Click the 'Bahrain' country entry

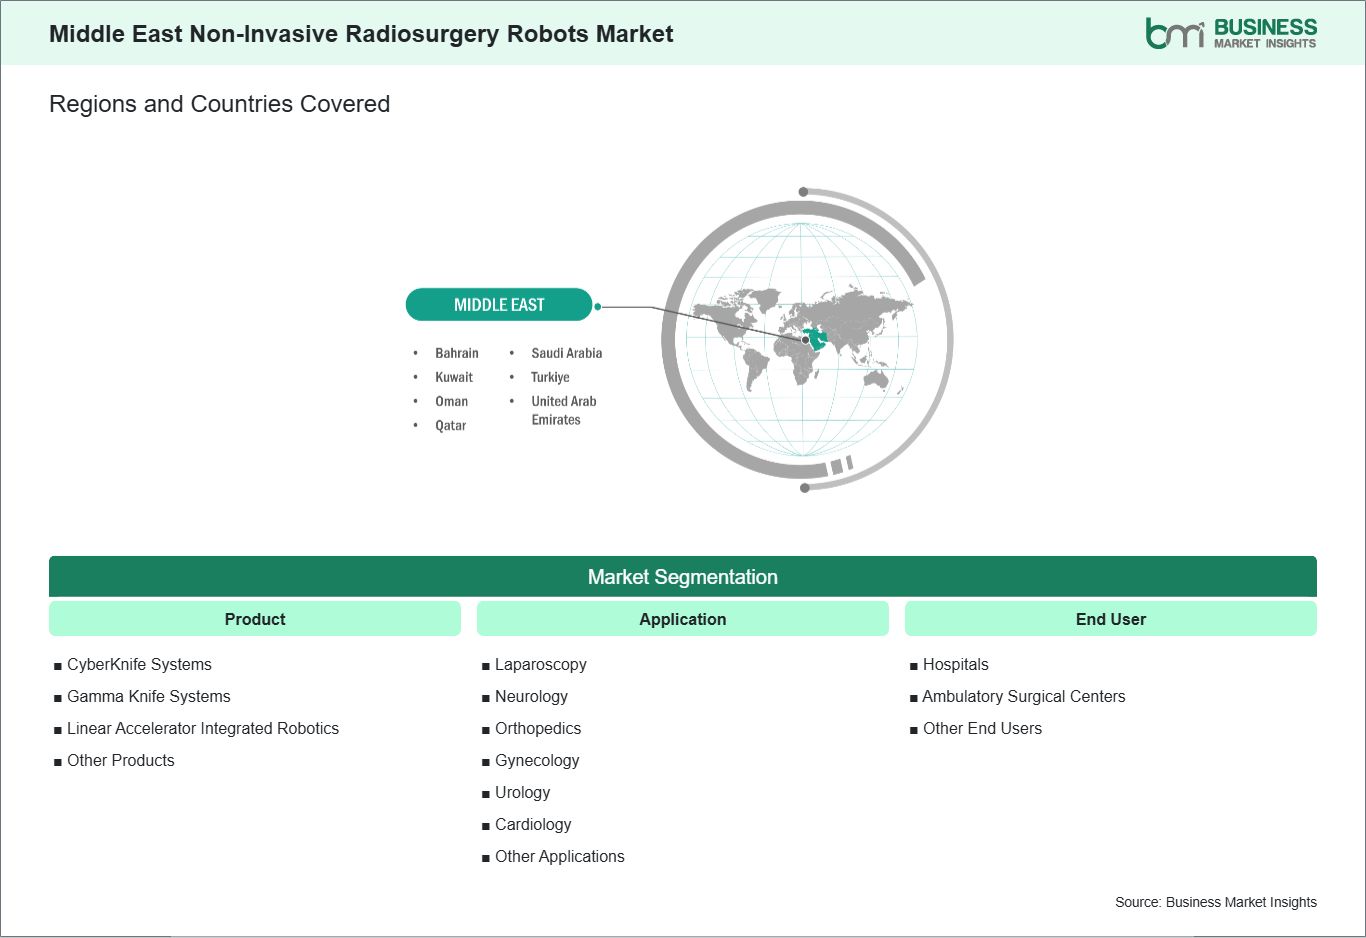(457, 353)
